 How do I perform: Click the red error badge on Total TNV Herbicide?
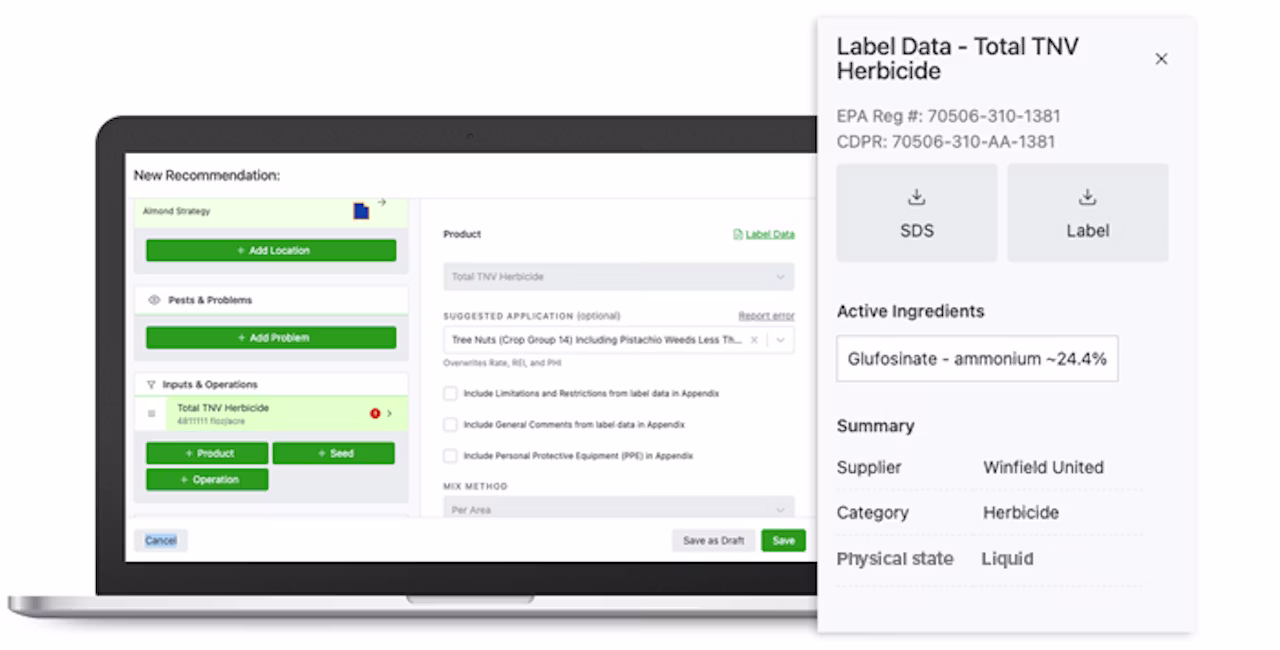375,413
